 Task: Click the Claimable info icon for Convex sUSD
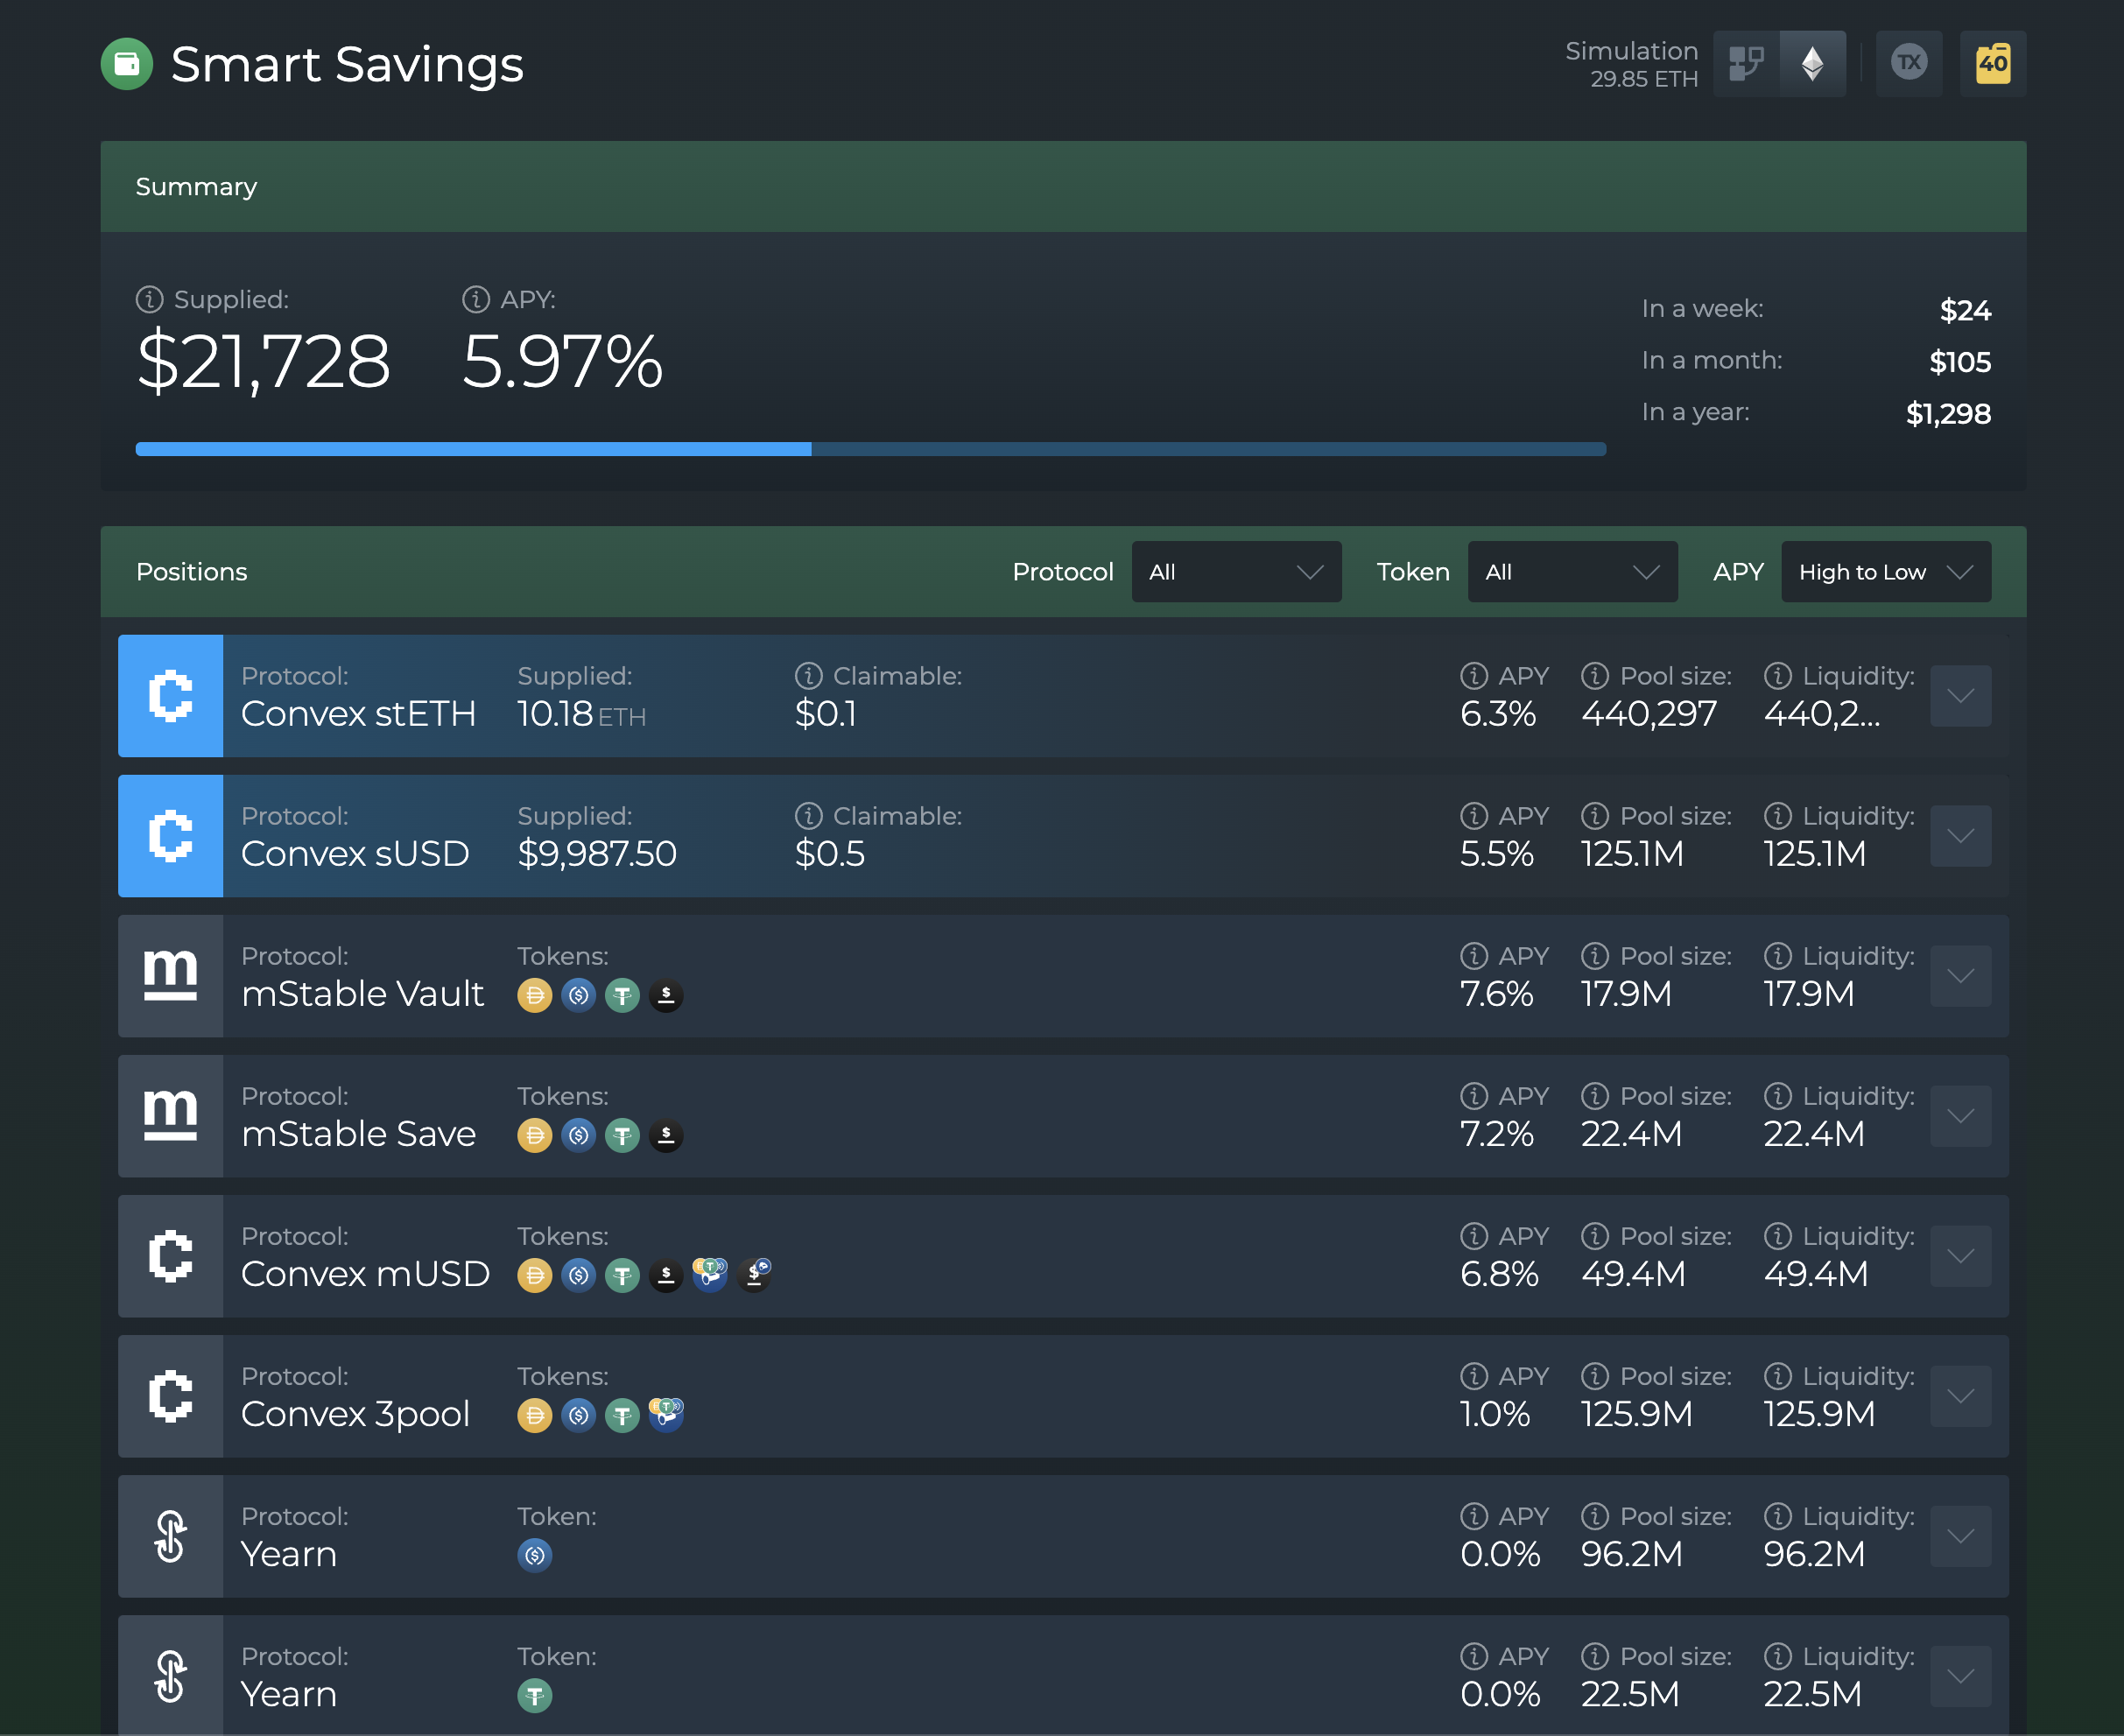tap(808, 816)
